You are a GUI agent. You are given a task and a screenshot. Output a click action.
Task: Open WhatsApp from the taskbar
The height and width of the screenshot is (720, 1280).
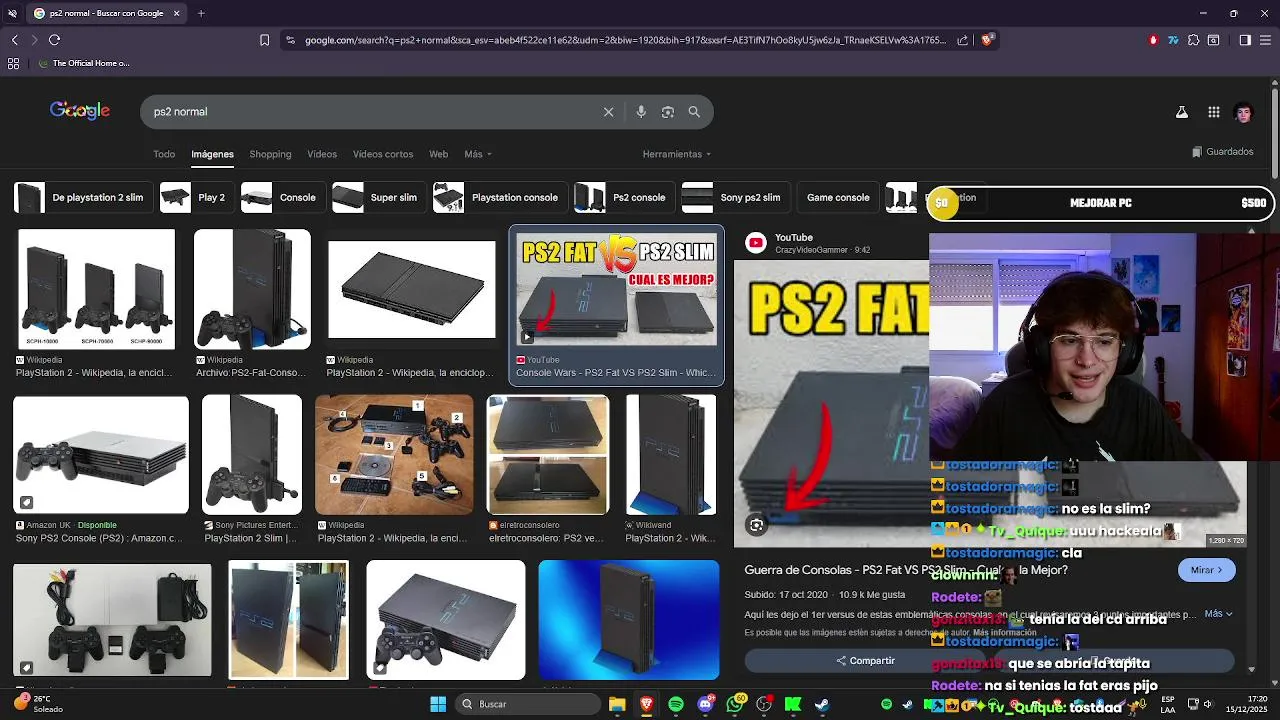[x=736, y=704]
